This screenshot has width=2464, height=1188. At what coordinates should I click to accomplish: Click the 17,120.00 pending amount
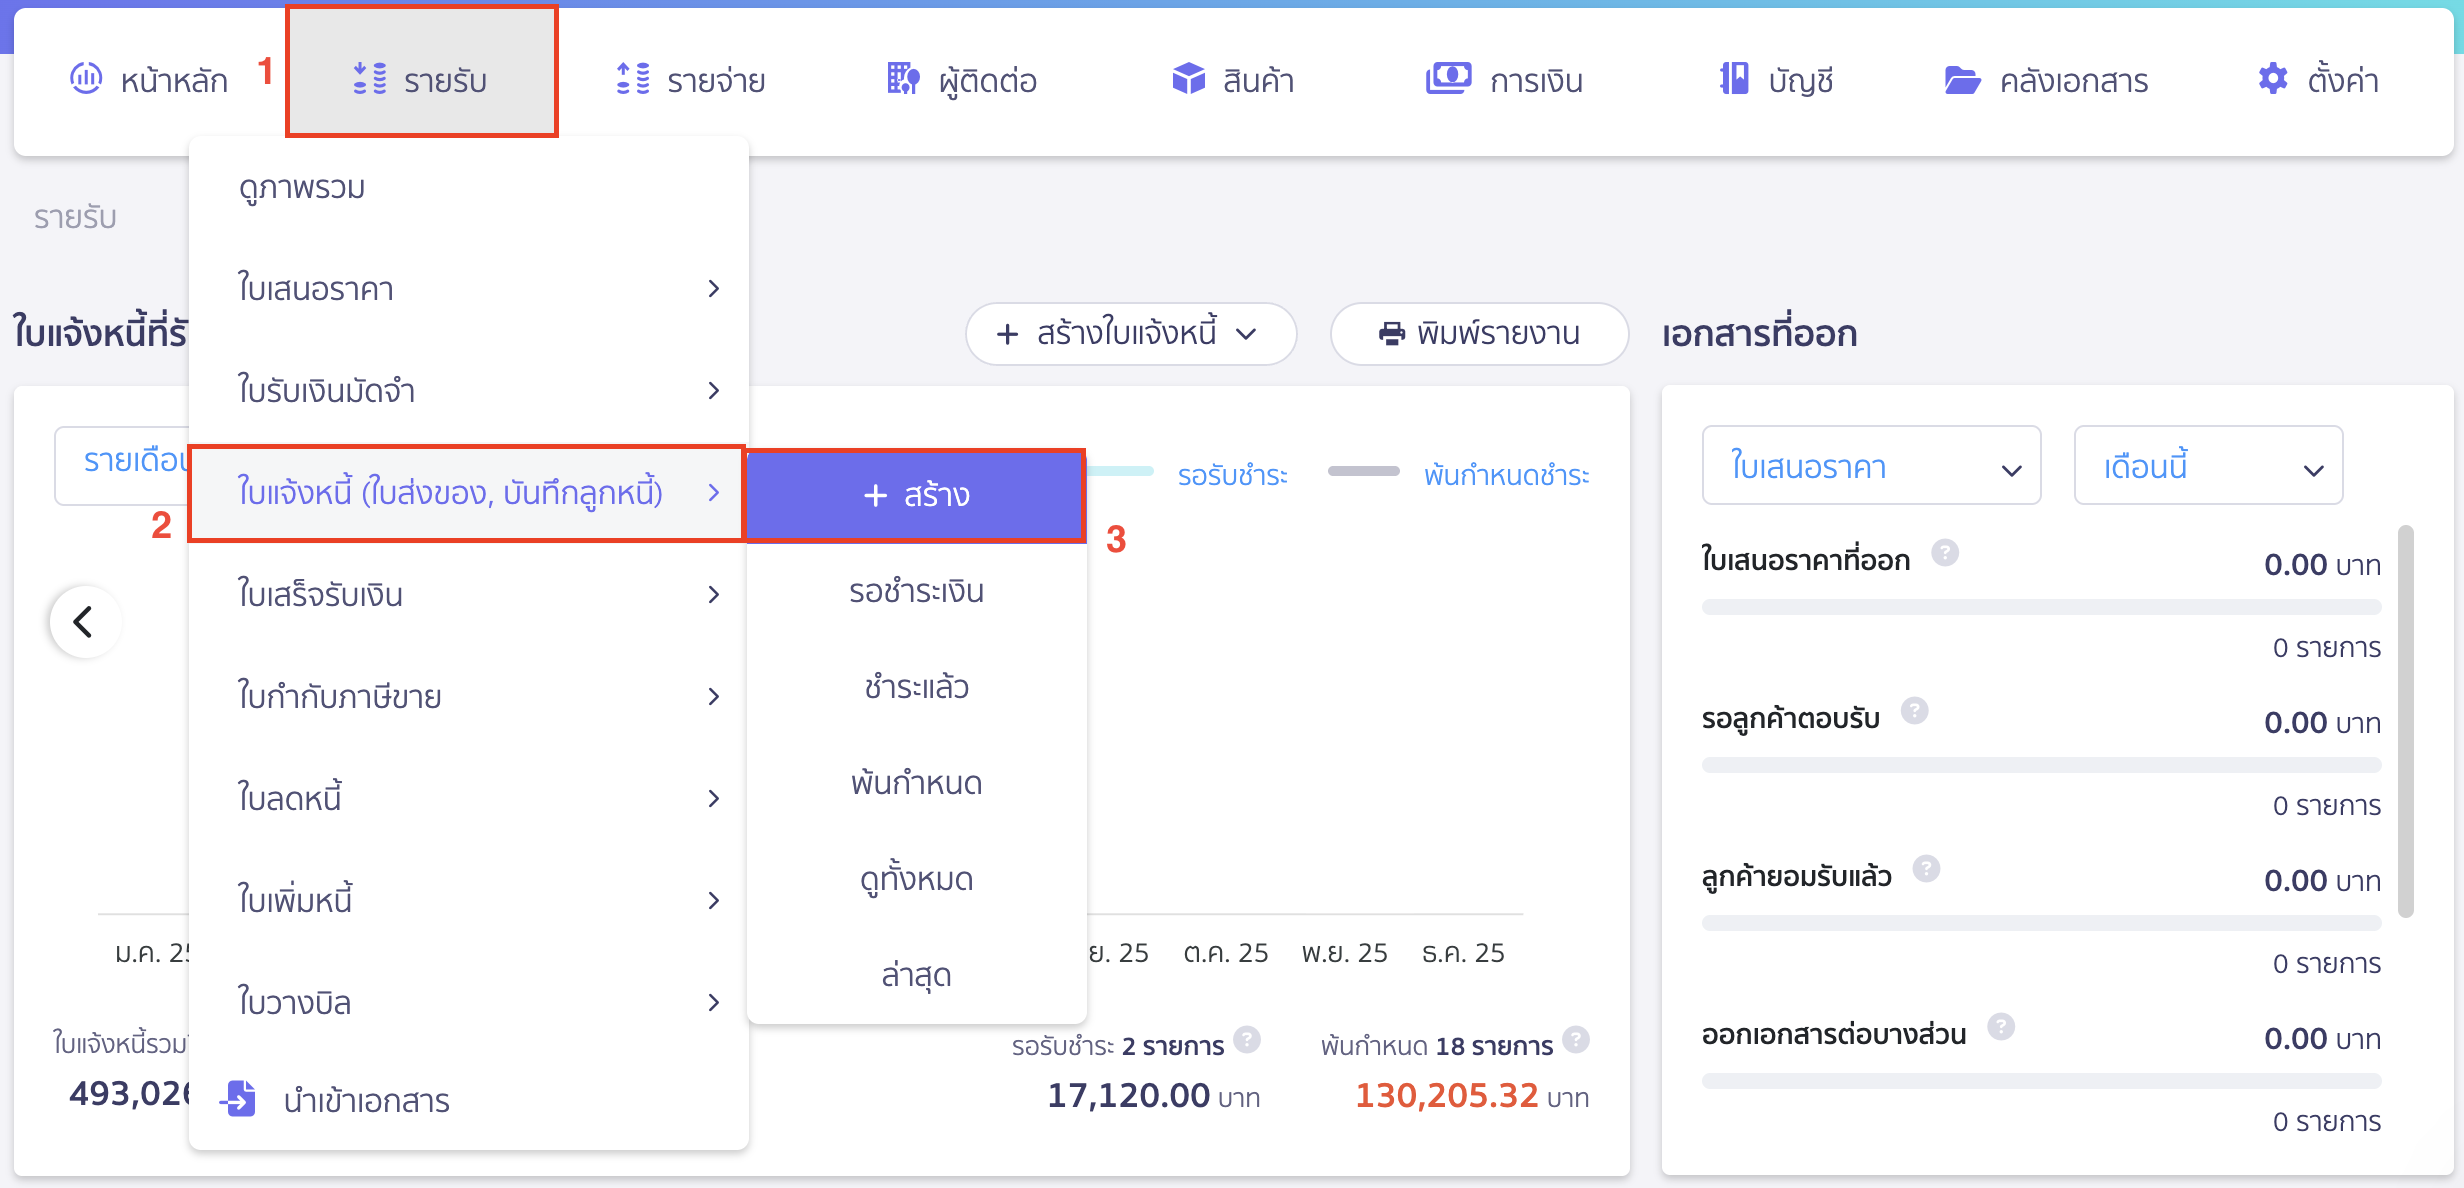(1128, 1095)
